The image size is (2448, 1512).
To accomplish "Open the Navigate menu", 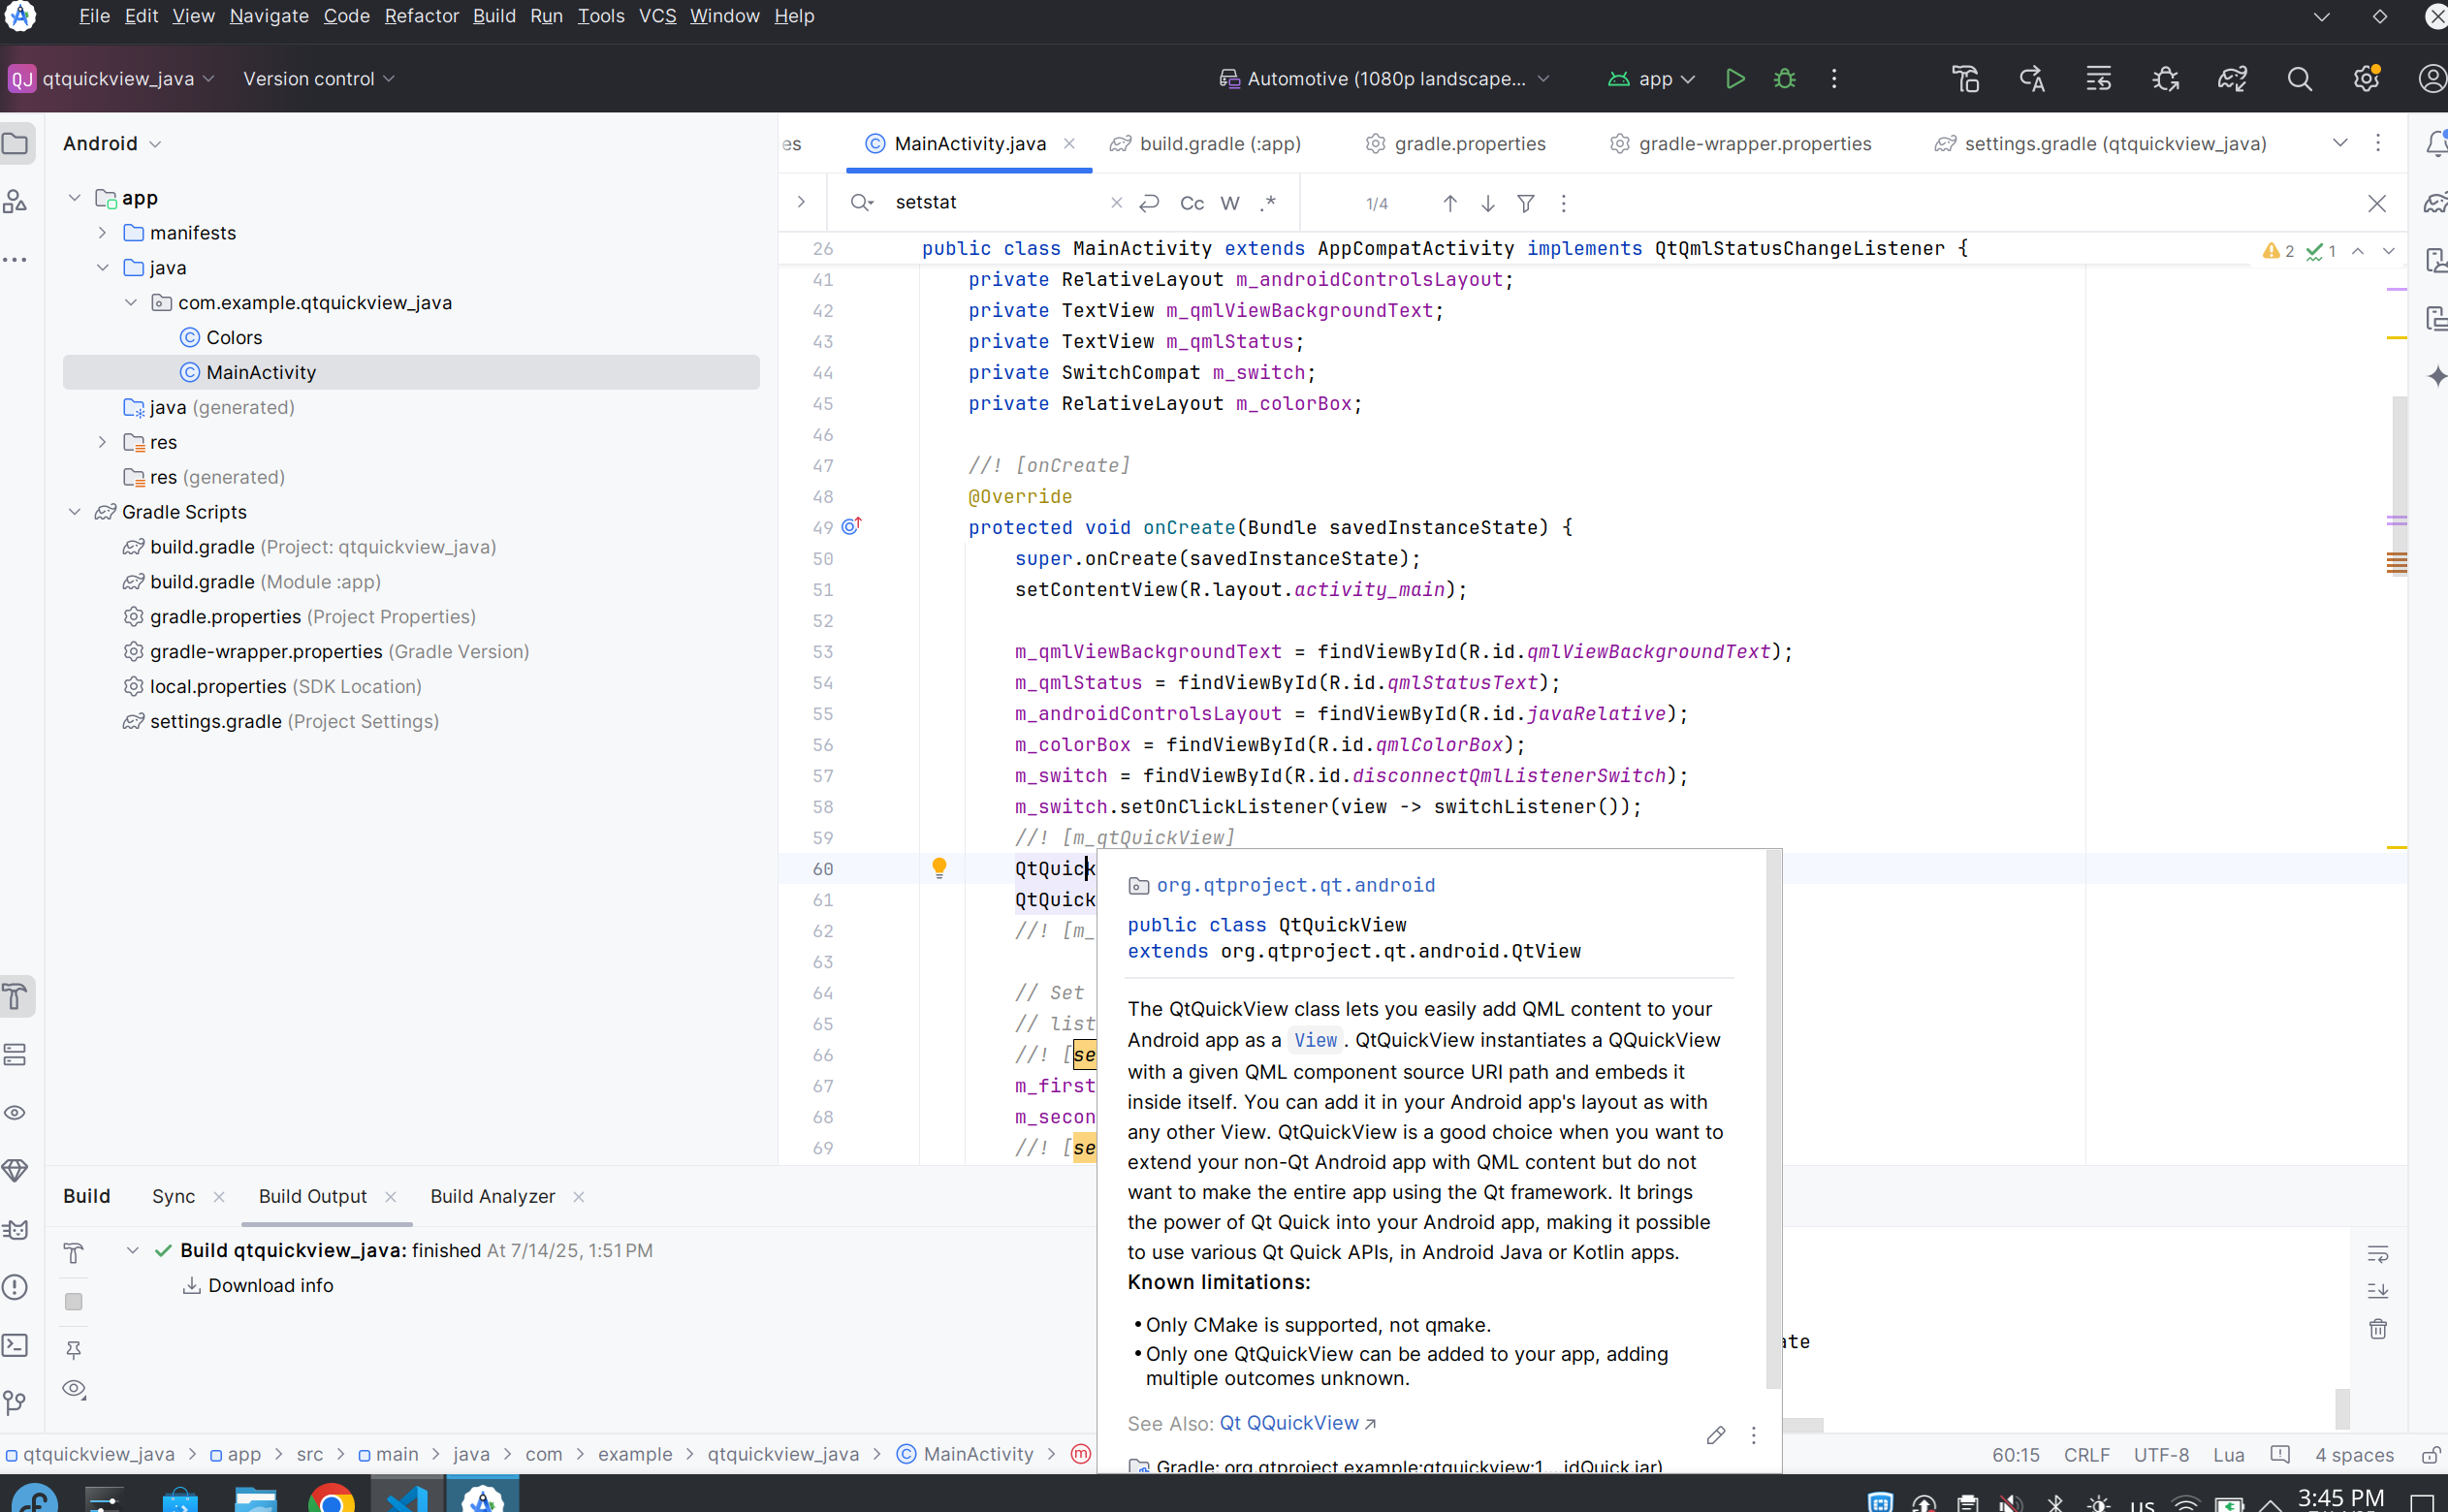I will click(269, 16).
